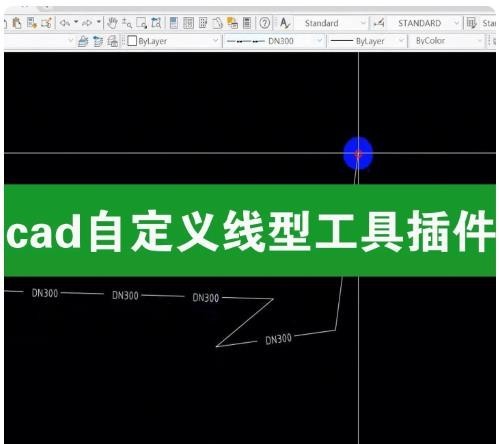Image resolution: width=499 pixels, height=444 pixels.
Task: Open the Properties palette icon
Action: click(x=174, y=23)
